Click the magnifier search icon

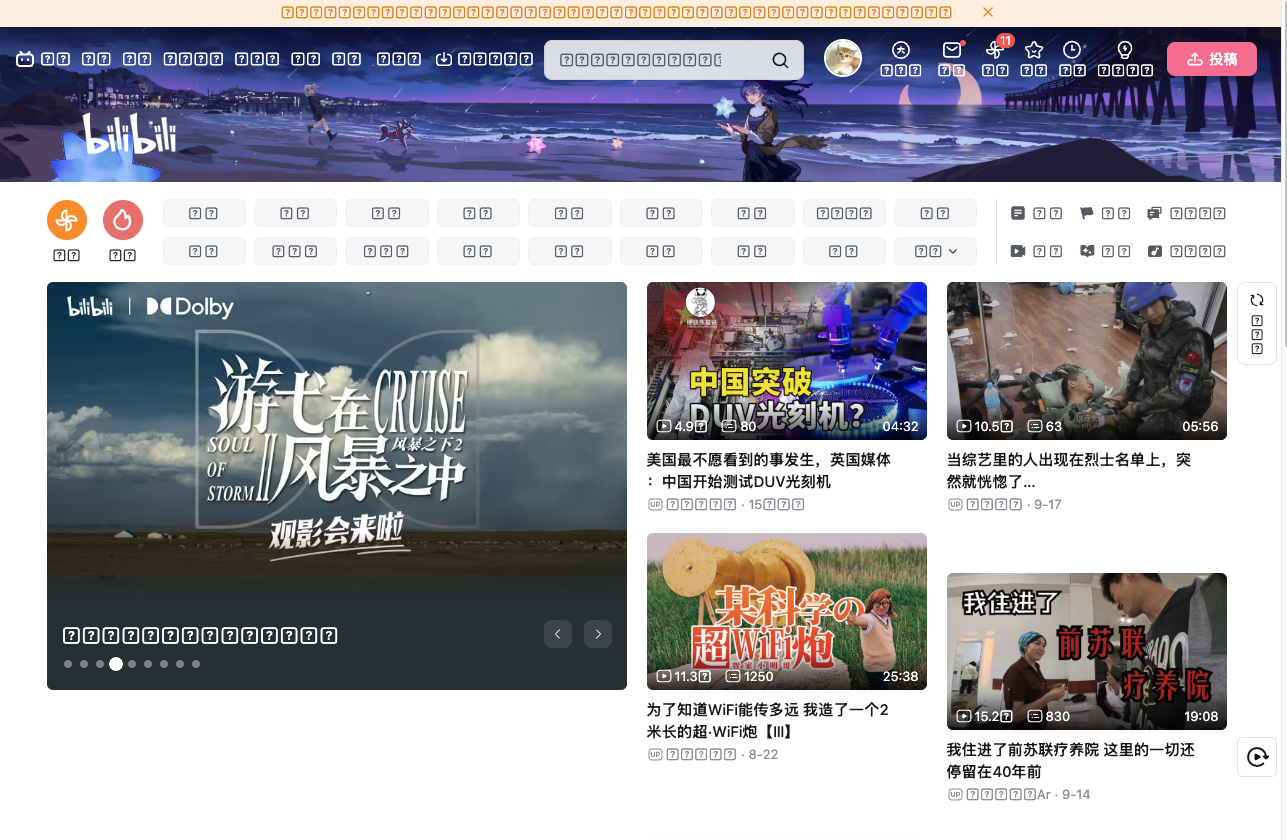point(780,60)
